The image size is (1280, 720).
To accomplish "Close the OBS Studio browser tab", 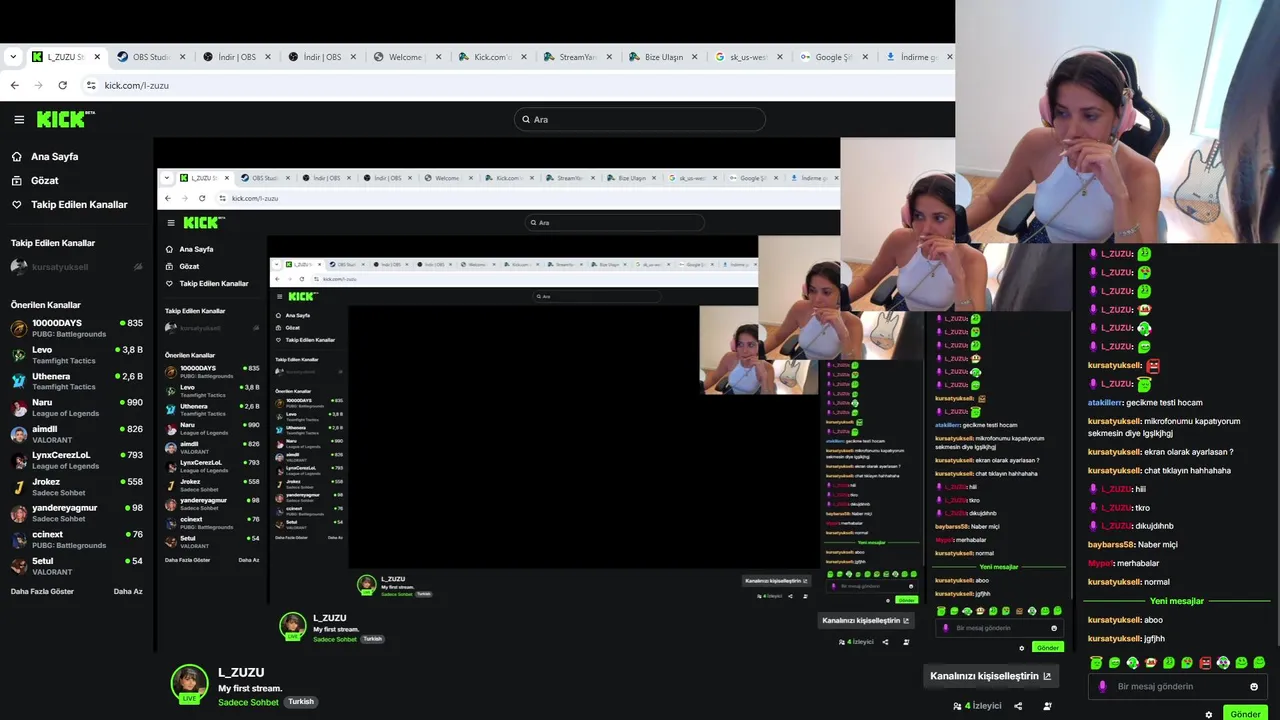I will point(183,57).
